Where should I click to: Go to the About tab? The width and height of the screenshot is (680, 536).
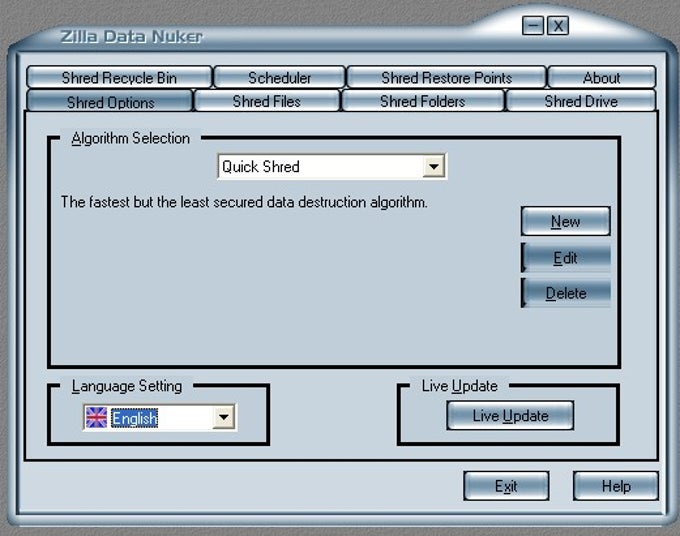(602, 78)
